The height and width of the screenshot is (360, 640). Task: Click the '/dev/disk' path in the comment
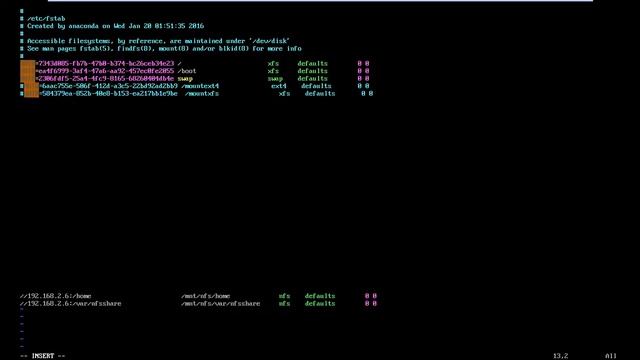point(269,41)
